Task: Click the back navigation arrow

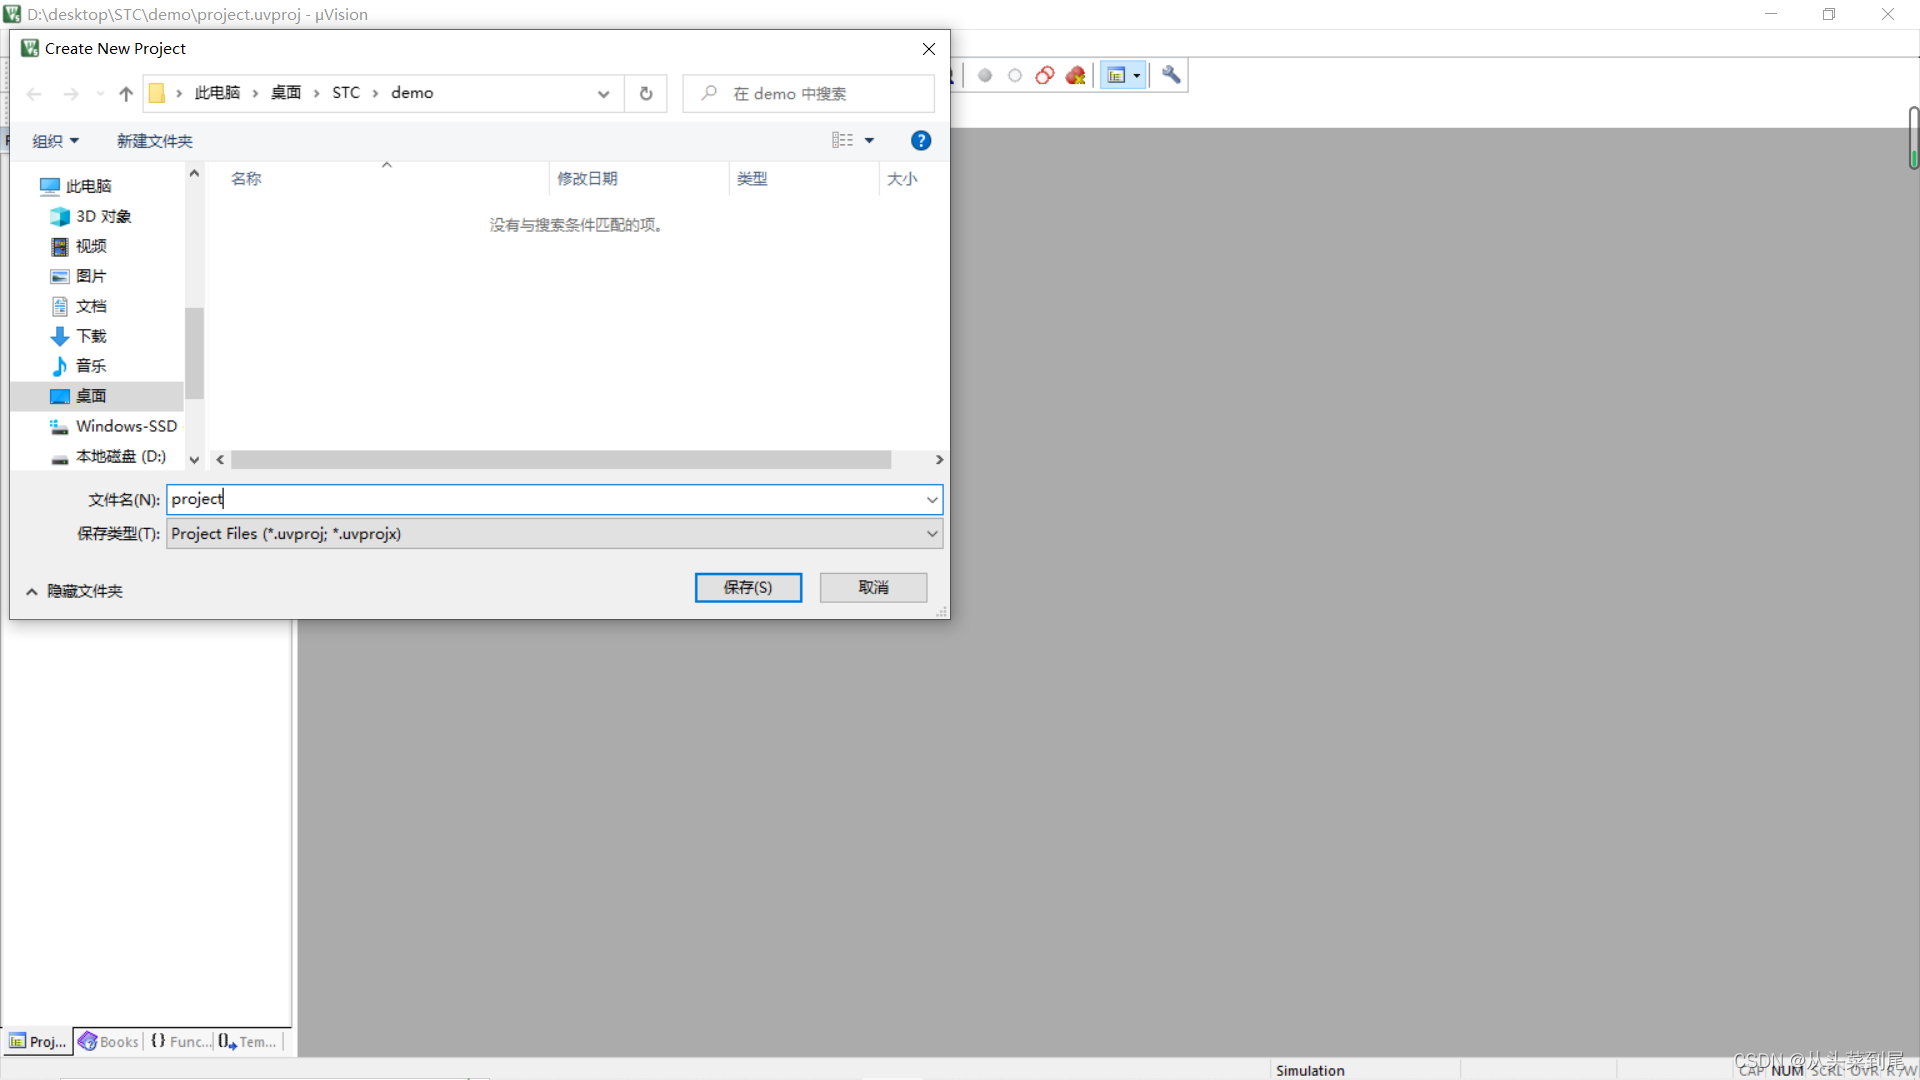Action: 34,93
